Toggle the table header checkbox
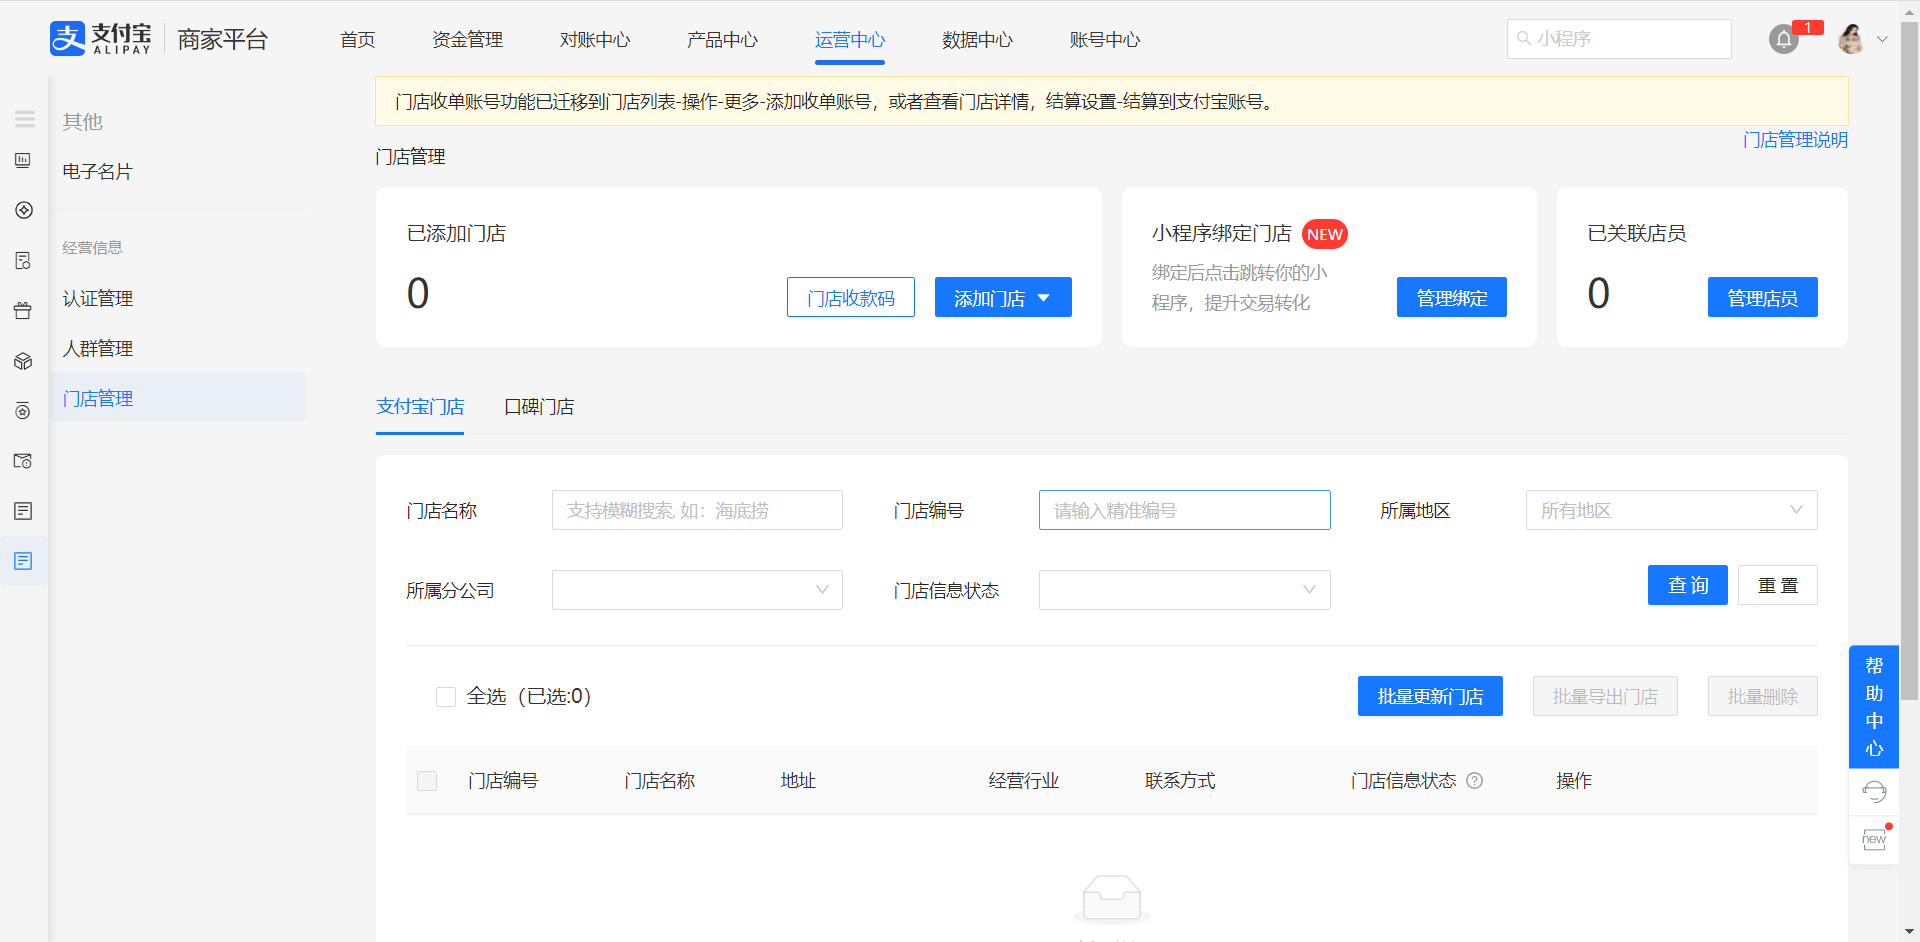Viewport: 1920px width, 942px height. (427, 781)
